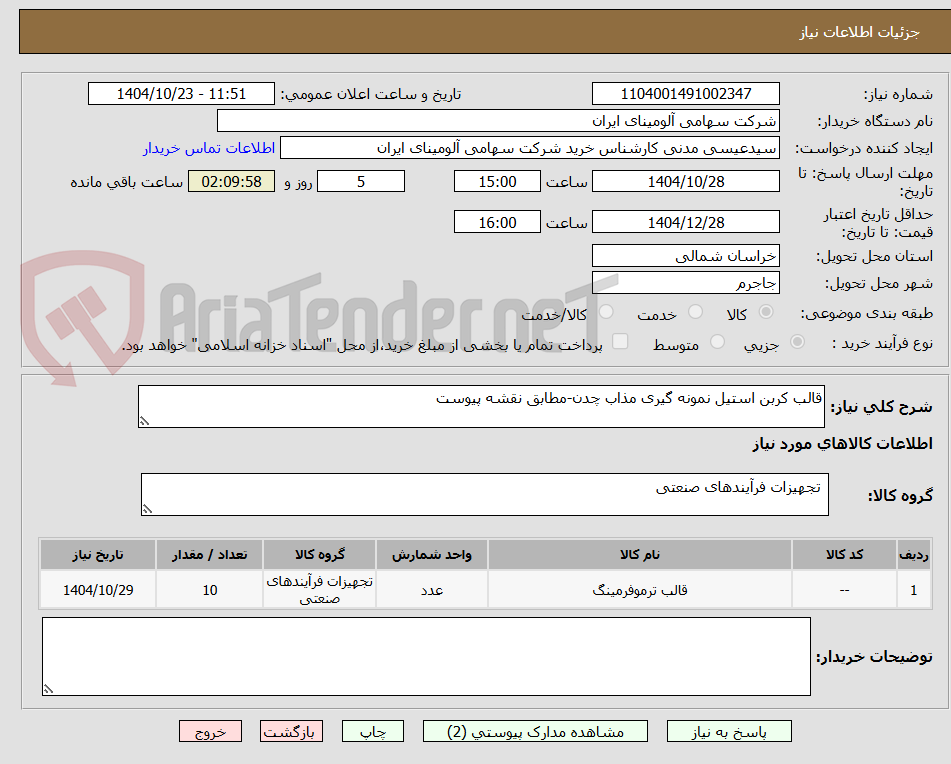Viewport: 951px width, 764px height.
Task: Click the countdown timer 02:09:58
Action: tap(231, 181)
